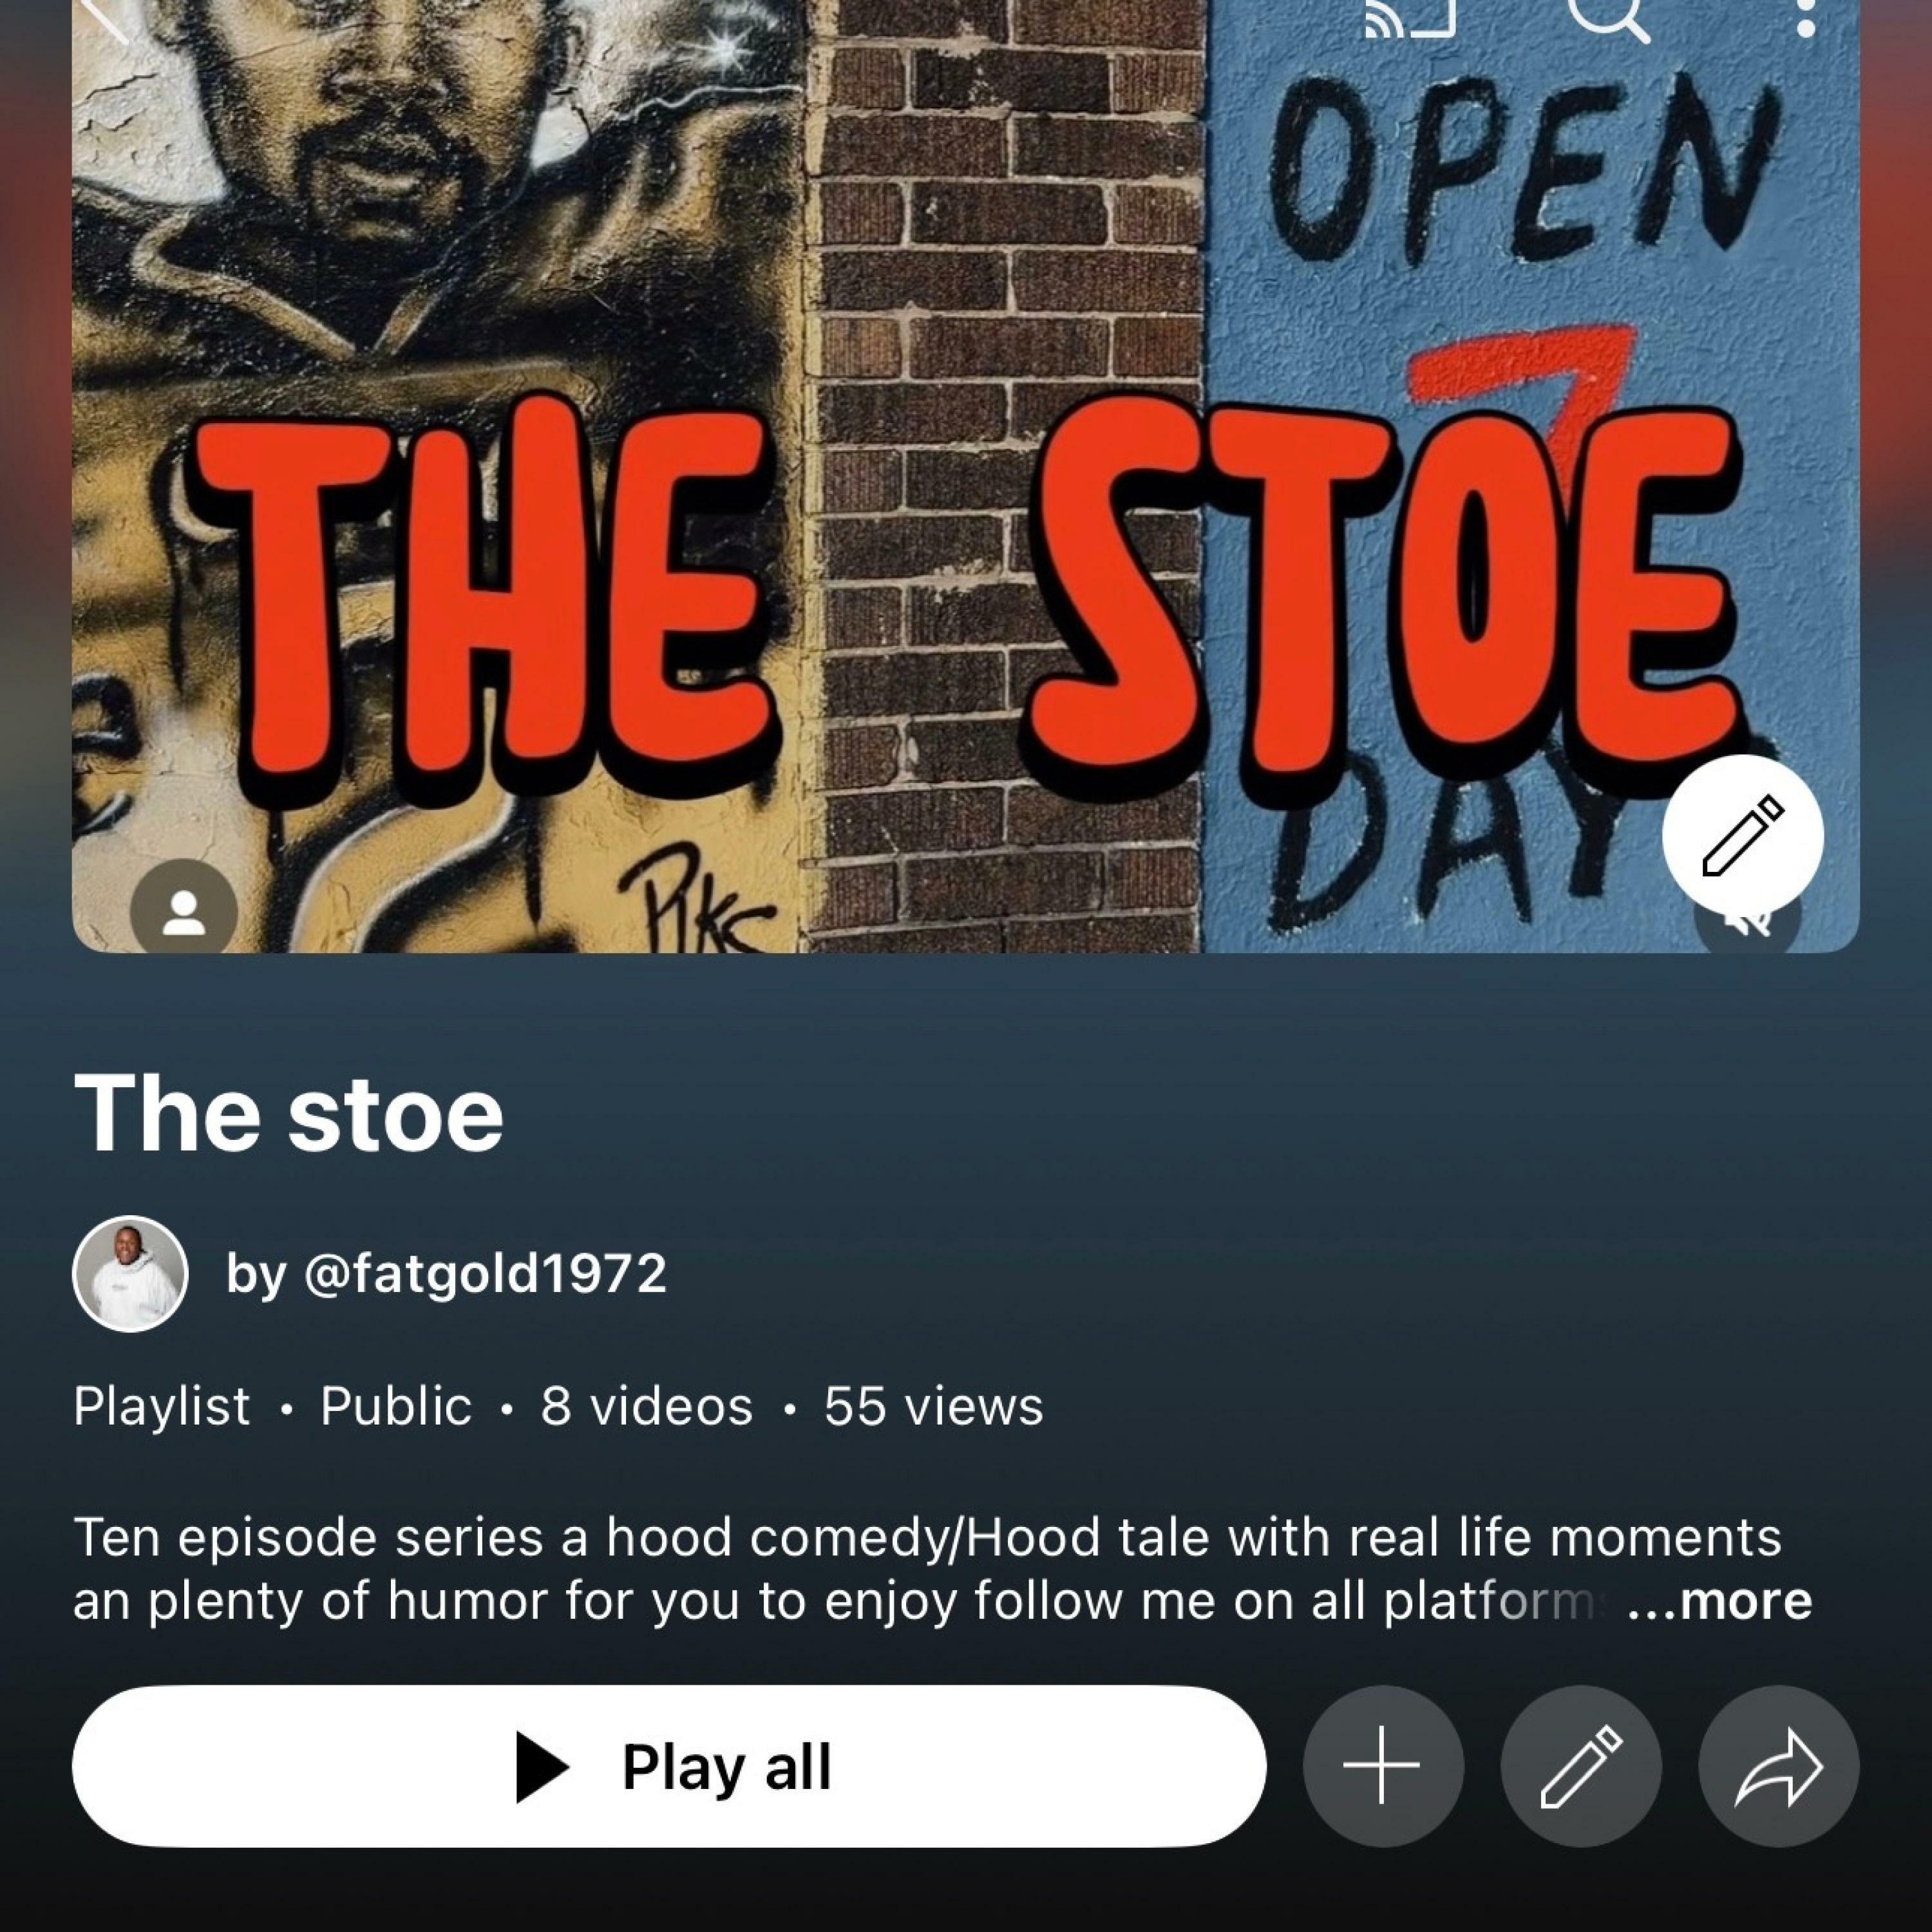Edit playlist thumbnail via white pencil circle
This screenshot has height=1932, width=1932.
click(x=1743, y=836)
